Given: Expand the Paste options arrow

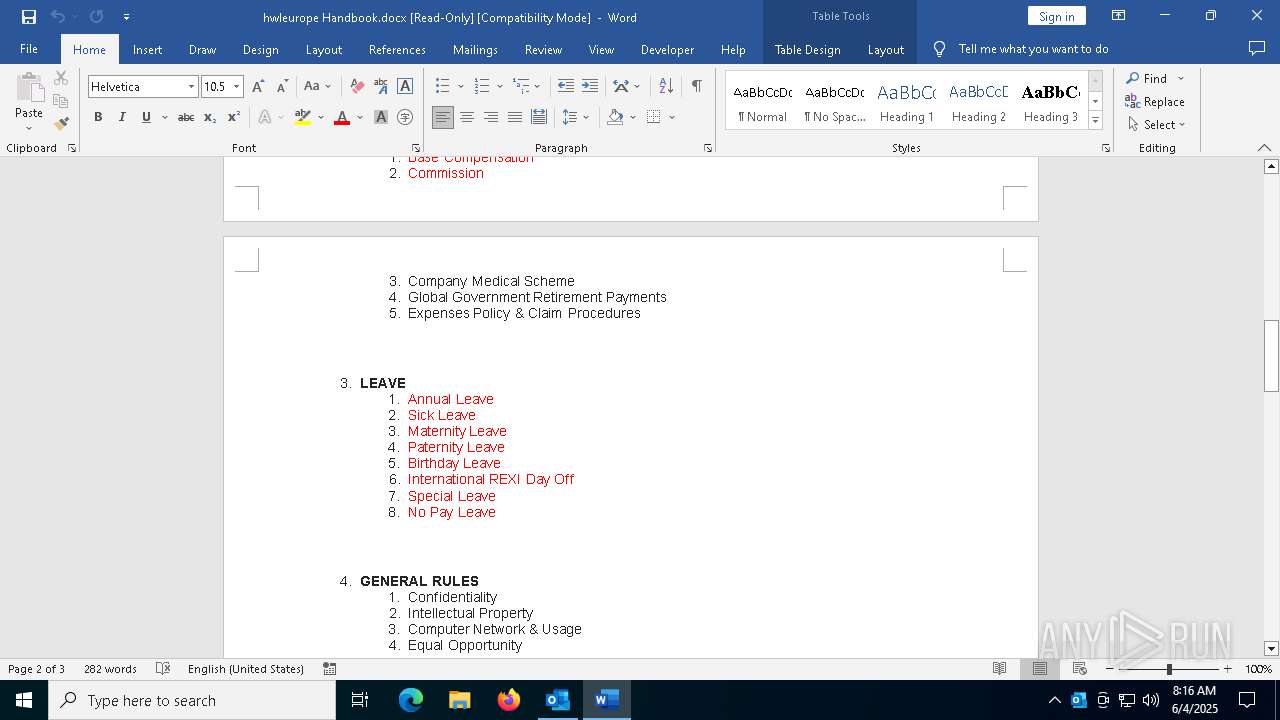Looking at the screenshot, I should [29, 128].
